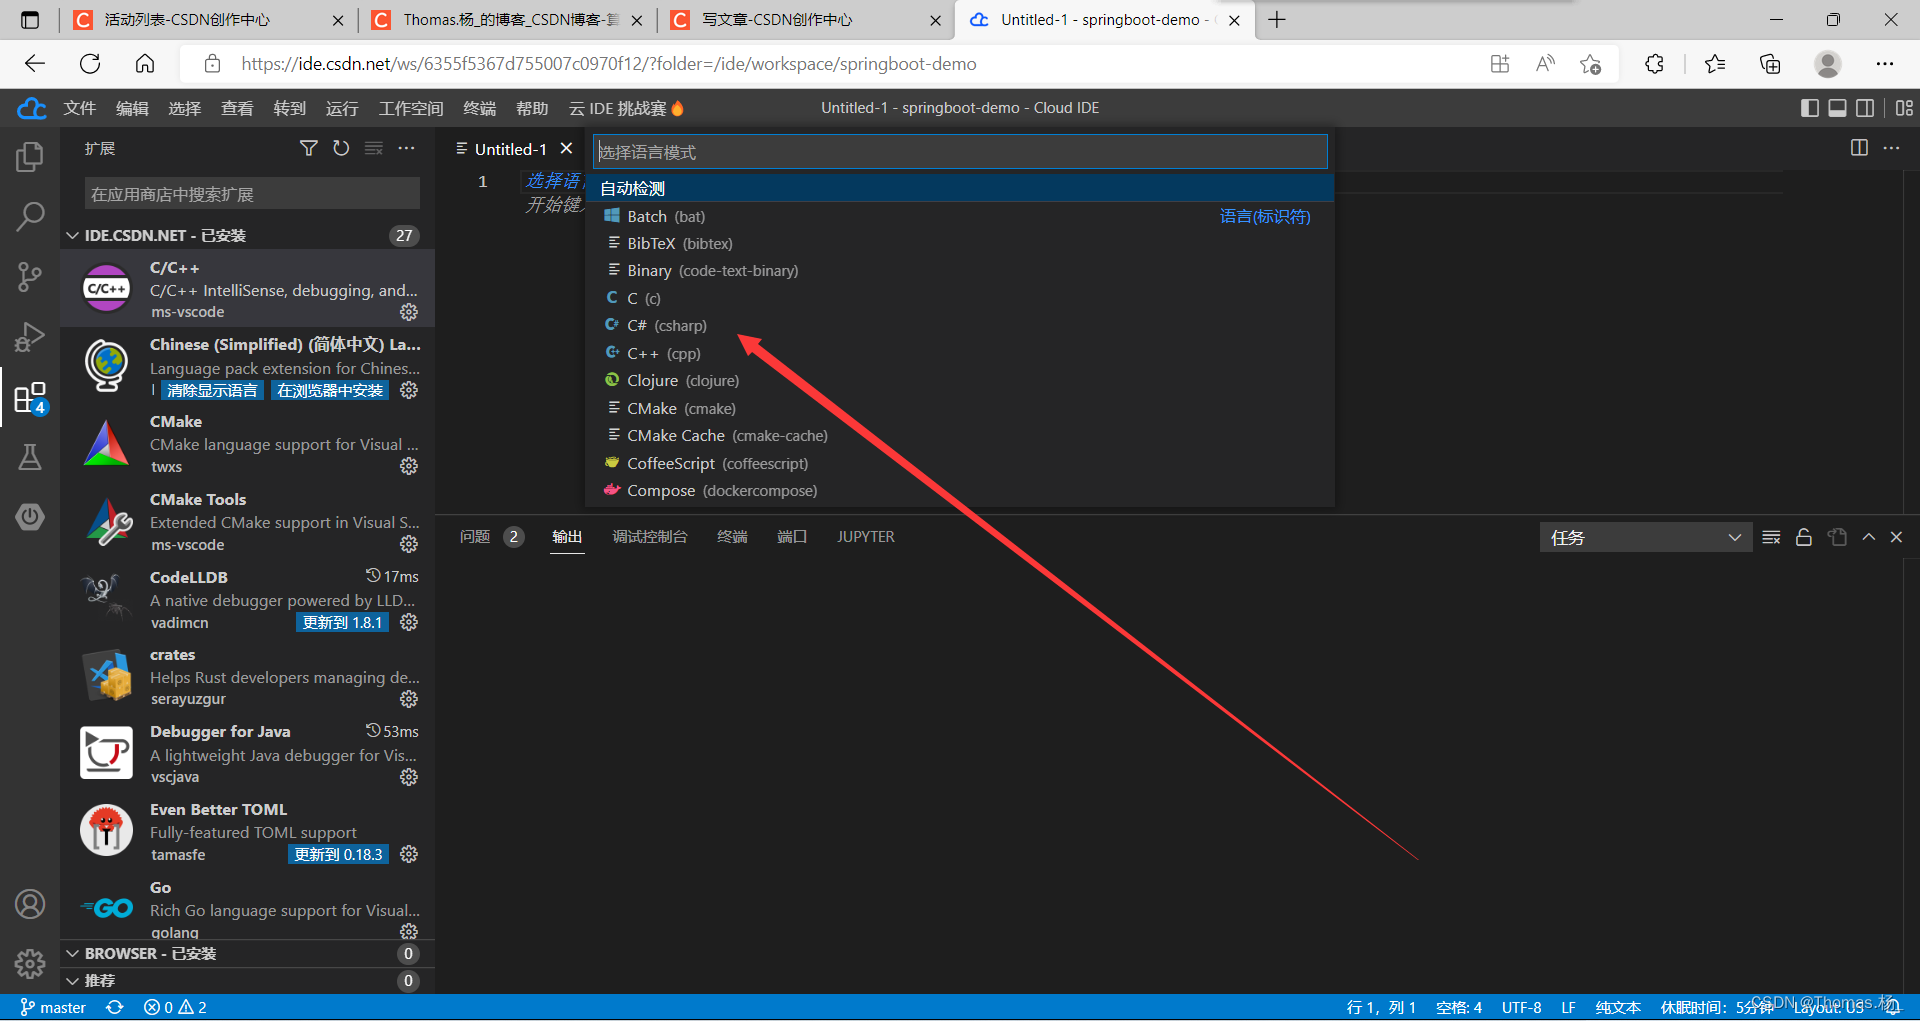
Task: Open the 运行 menu
Action: (x=342, y=108)
